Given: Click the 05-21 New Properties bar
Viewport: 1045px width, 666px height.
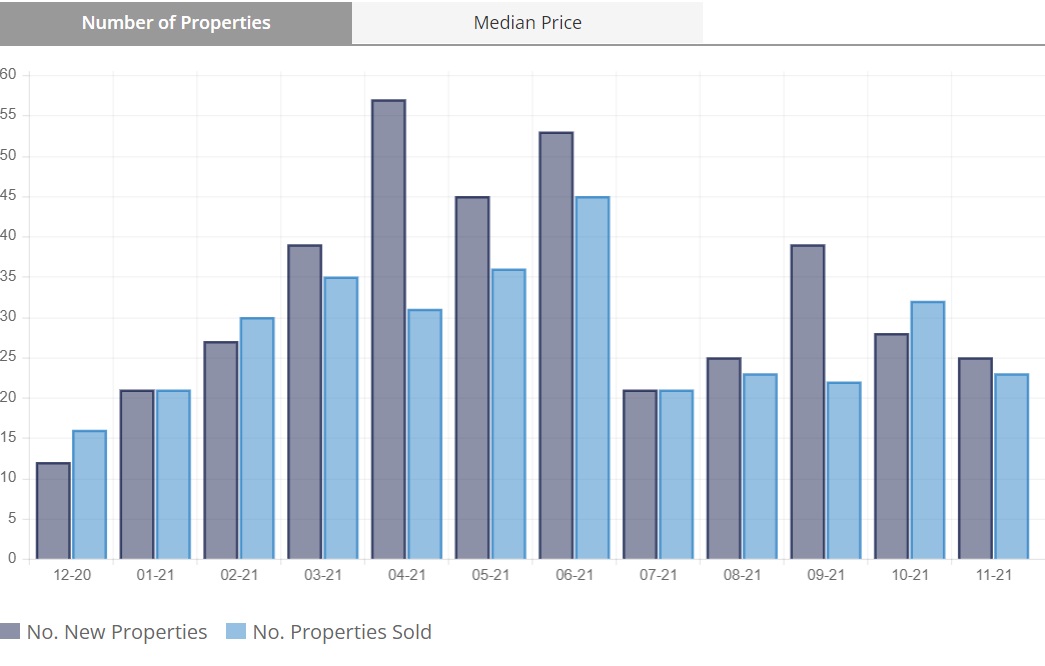Looking at the screenshot, I should point(472,378).
